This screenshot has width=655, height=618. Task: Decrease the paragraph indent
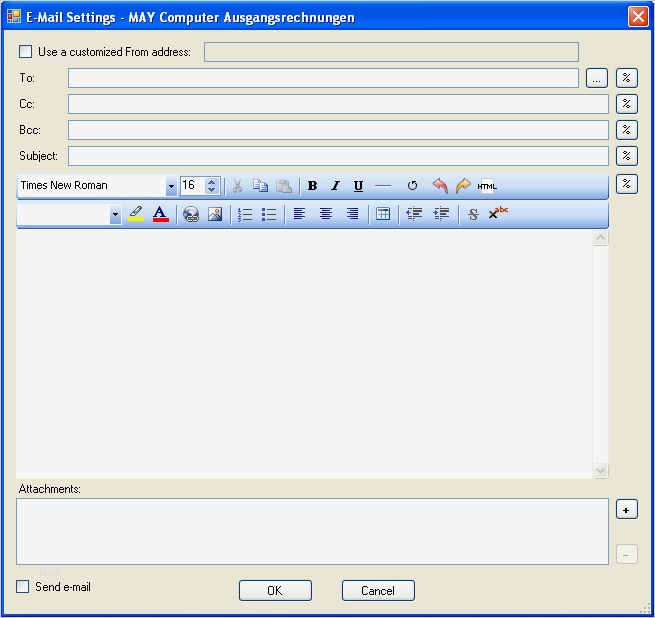coord(414,214)
